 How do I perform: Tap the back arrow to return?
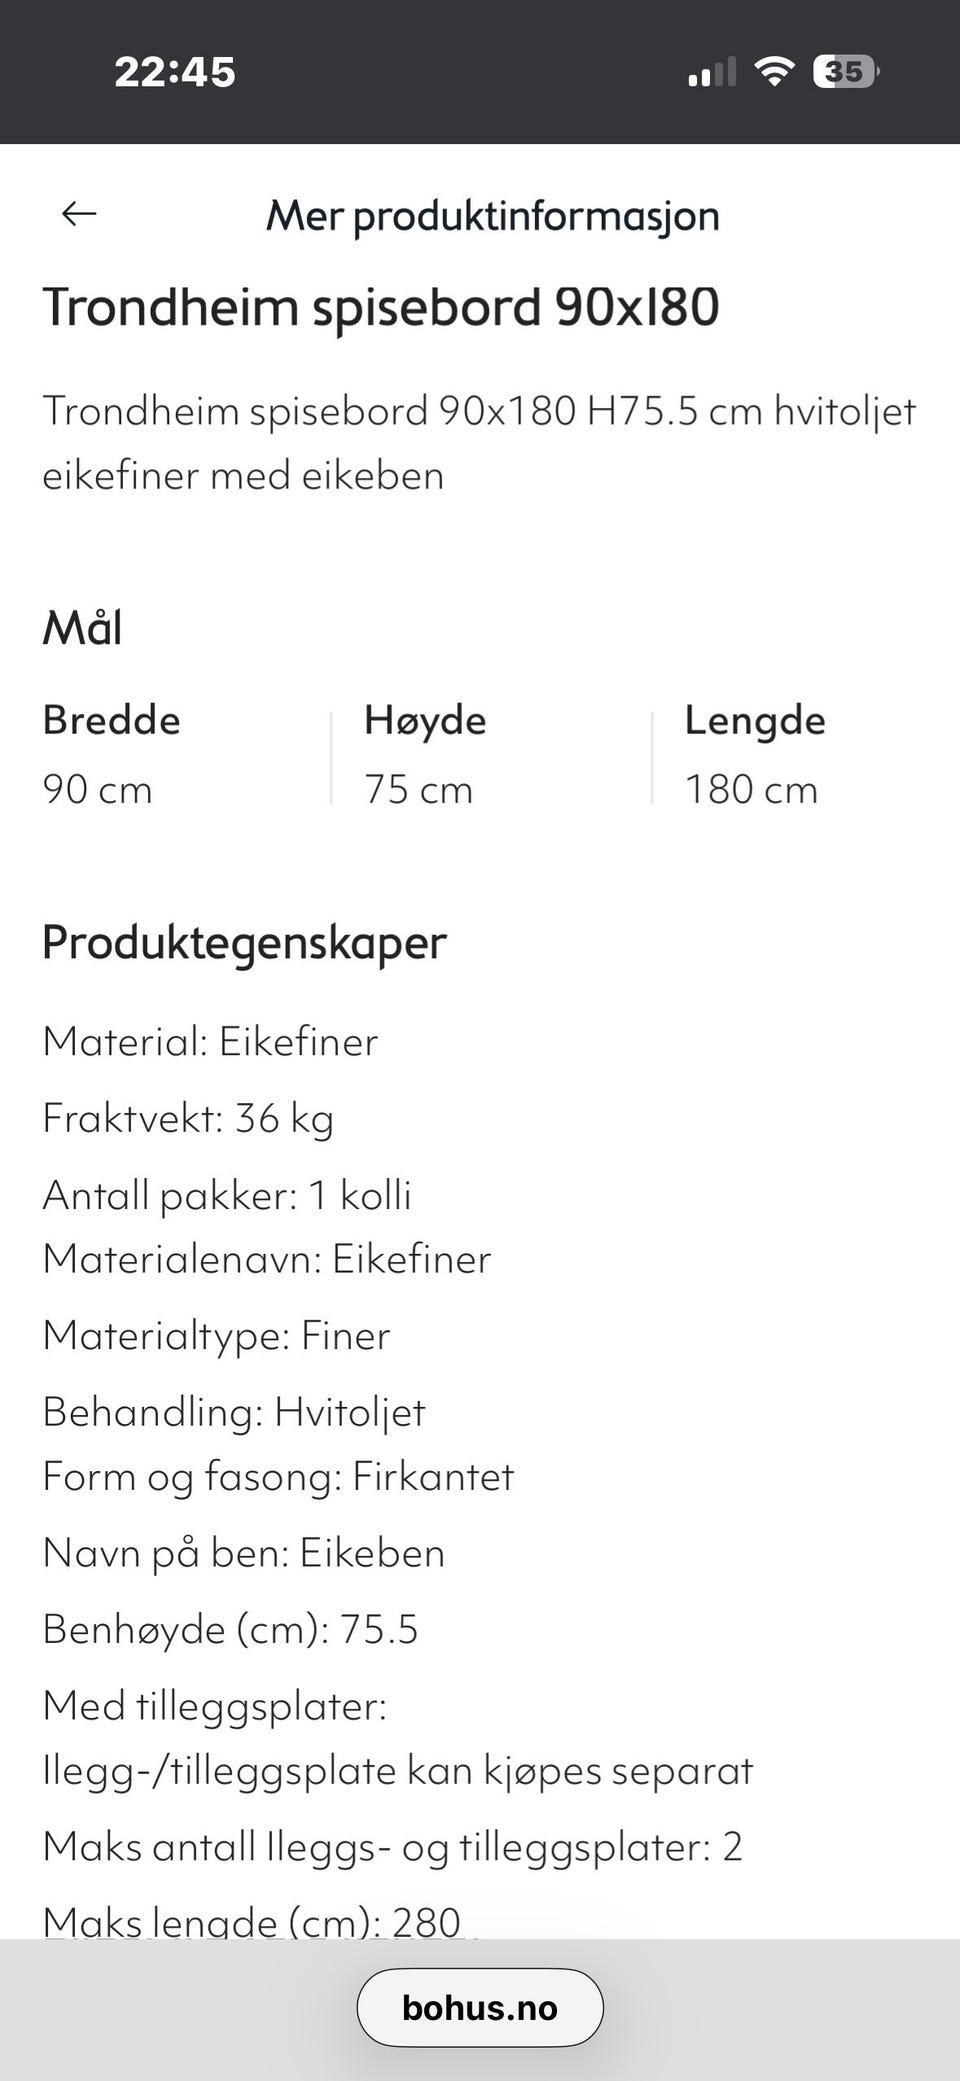tap(78, 213)
